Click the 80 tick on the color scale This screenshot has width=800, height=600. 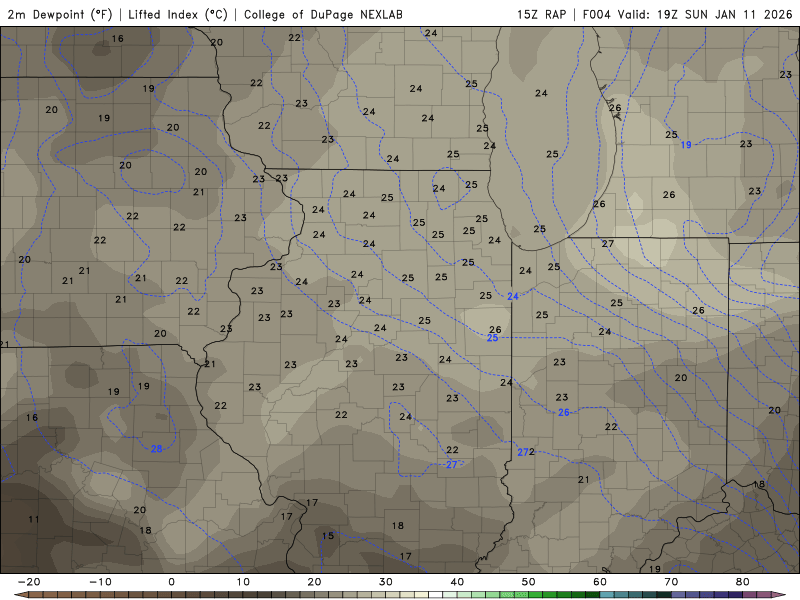[x=743, y=582]
